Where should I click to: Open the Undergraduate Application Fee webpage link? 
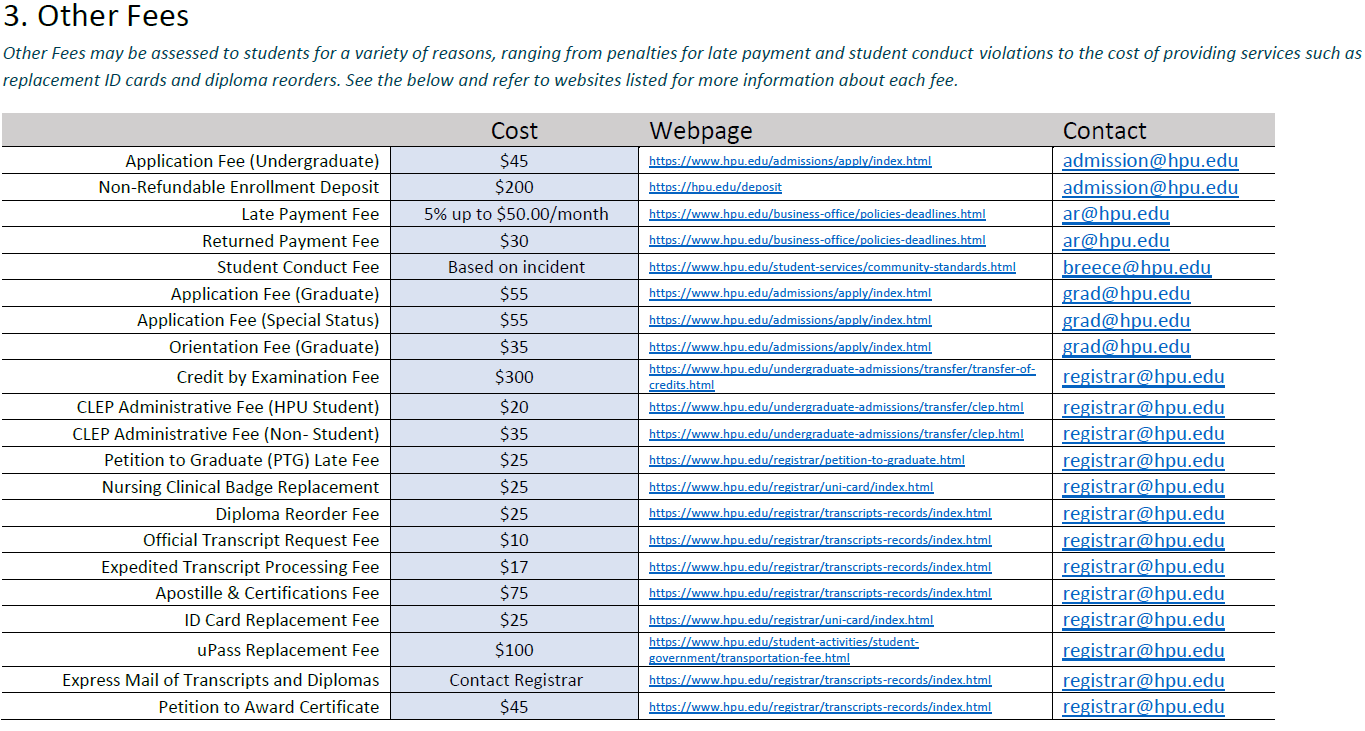point(790,161)
